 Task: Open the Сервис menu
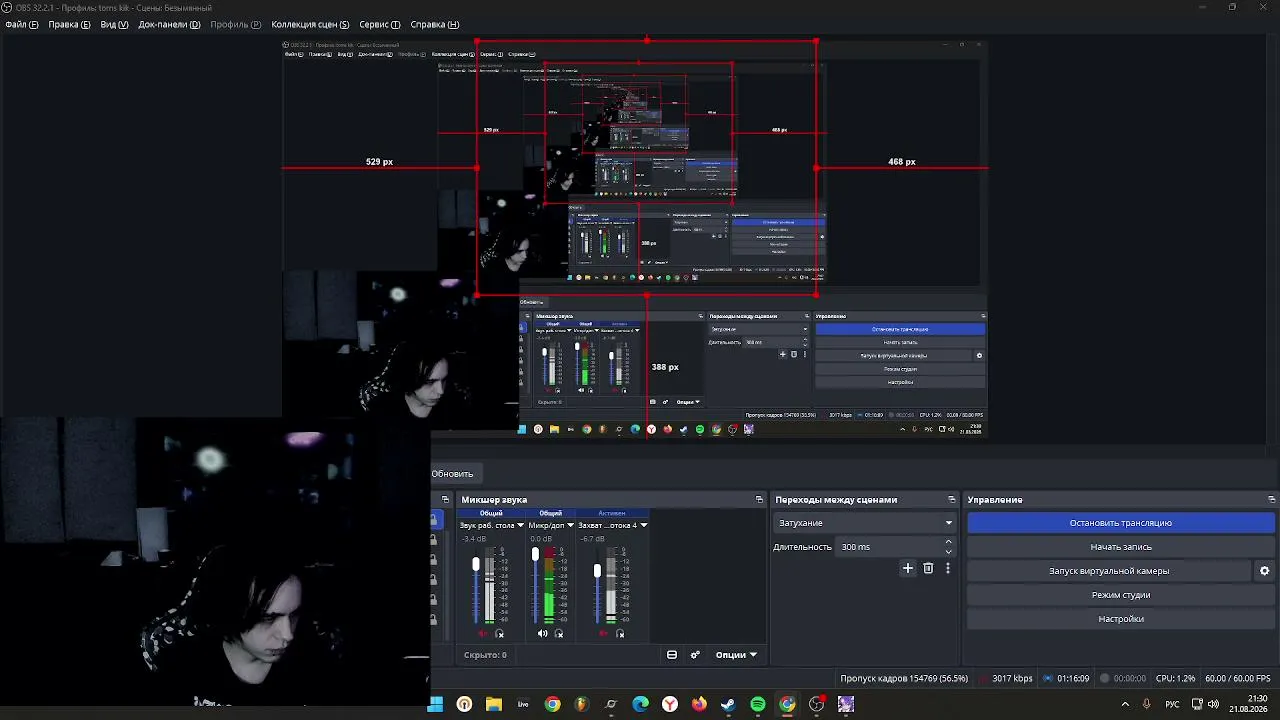coord(380,24)
